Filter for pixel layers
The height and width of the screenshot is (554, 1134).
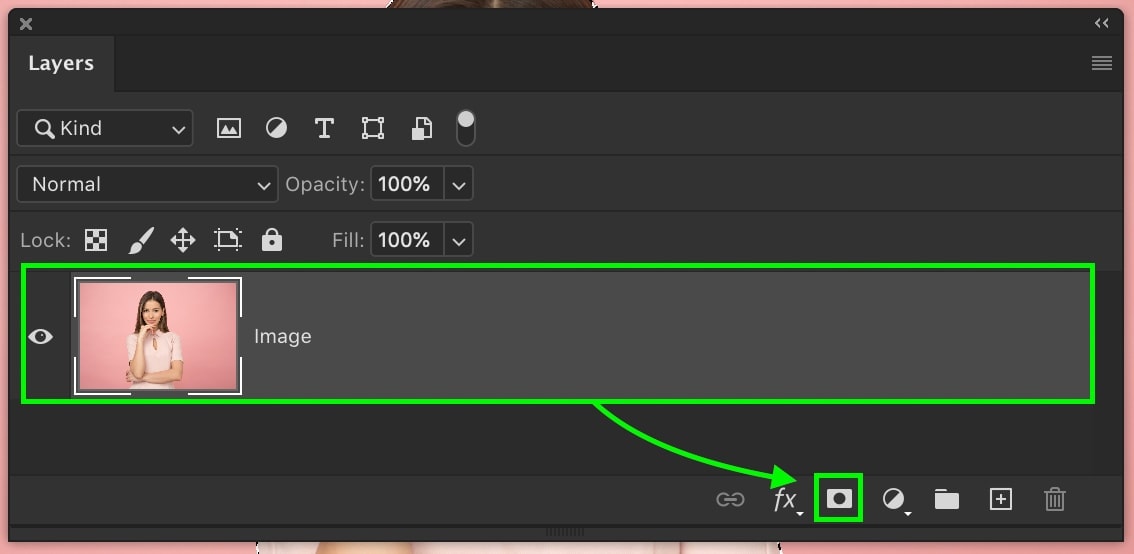tap(229, 128)
